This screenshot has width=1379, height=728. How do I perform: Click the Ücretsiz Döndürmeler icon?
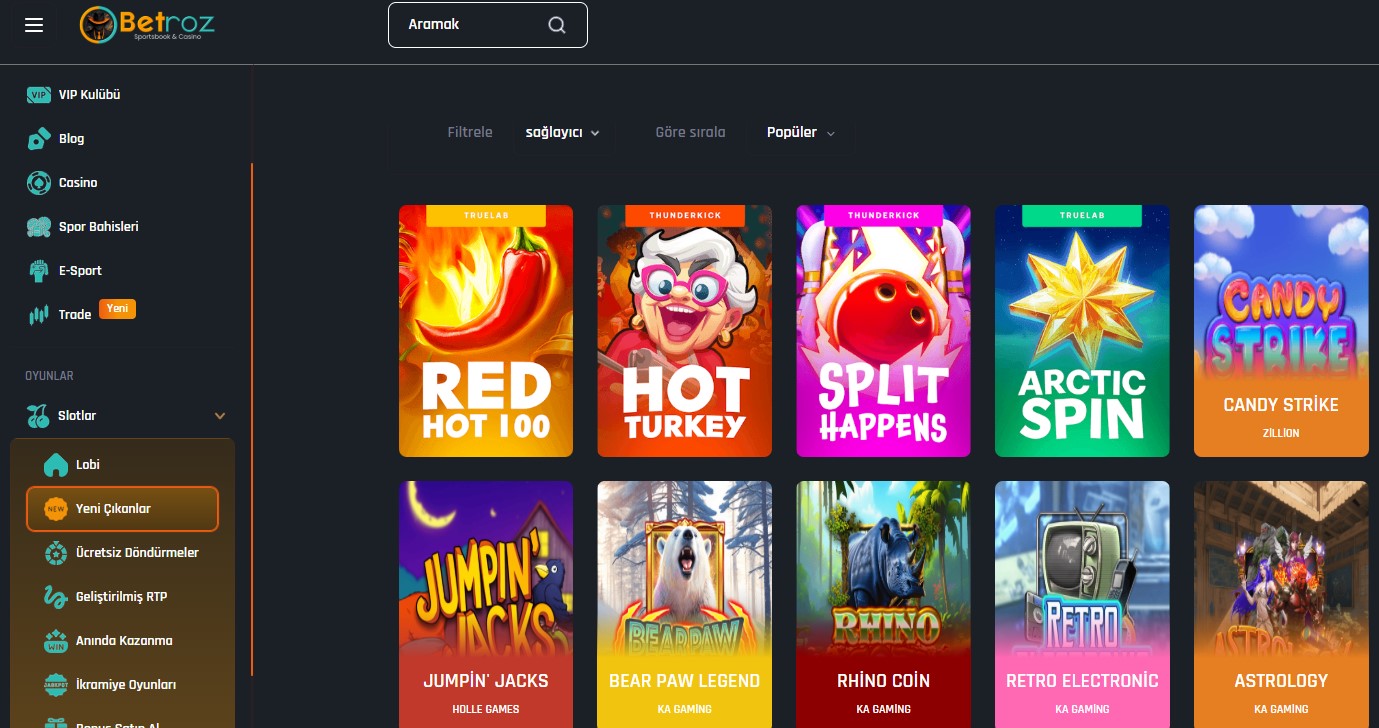pos(56,553)
